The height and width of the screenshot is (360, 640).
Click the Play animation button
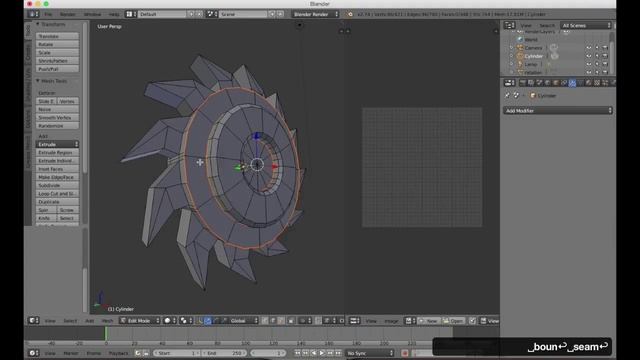[322, 353]
